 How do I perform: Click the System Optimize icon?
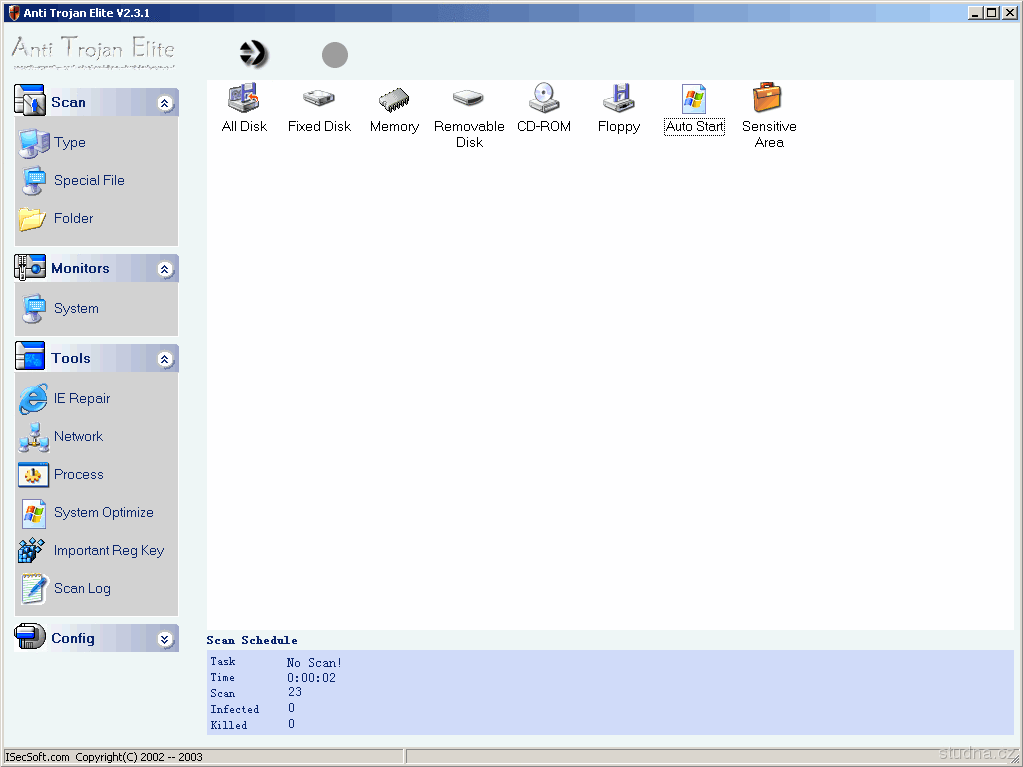(x=34, y=513)
